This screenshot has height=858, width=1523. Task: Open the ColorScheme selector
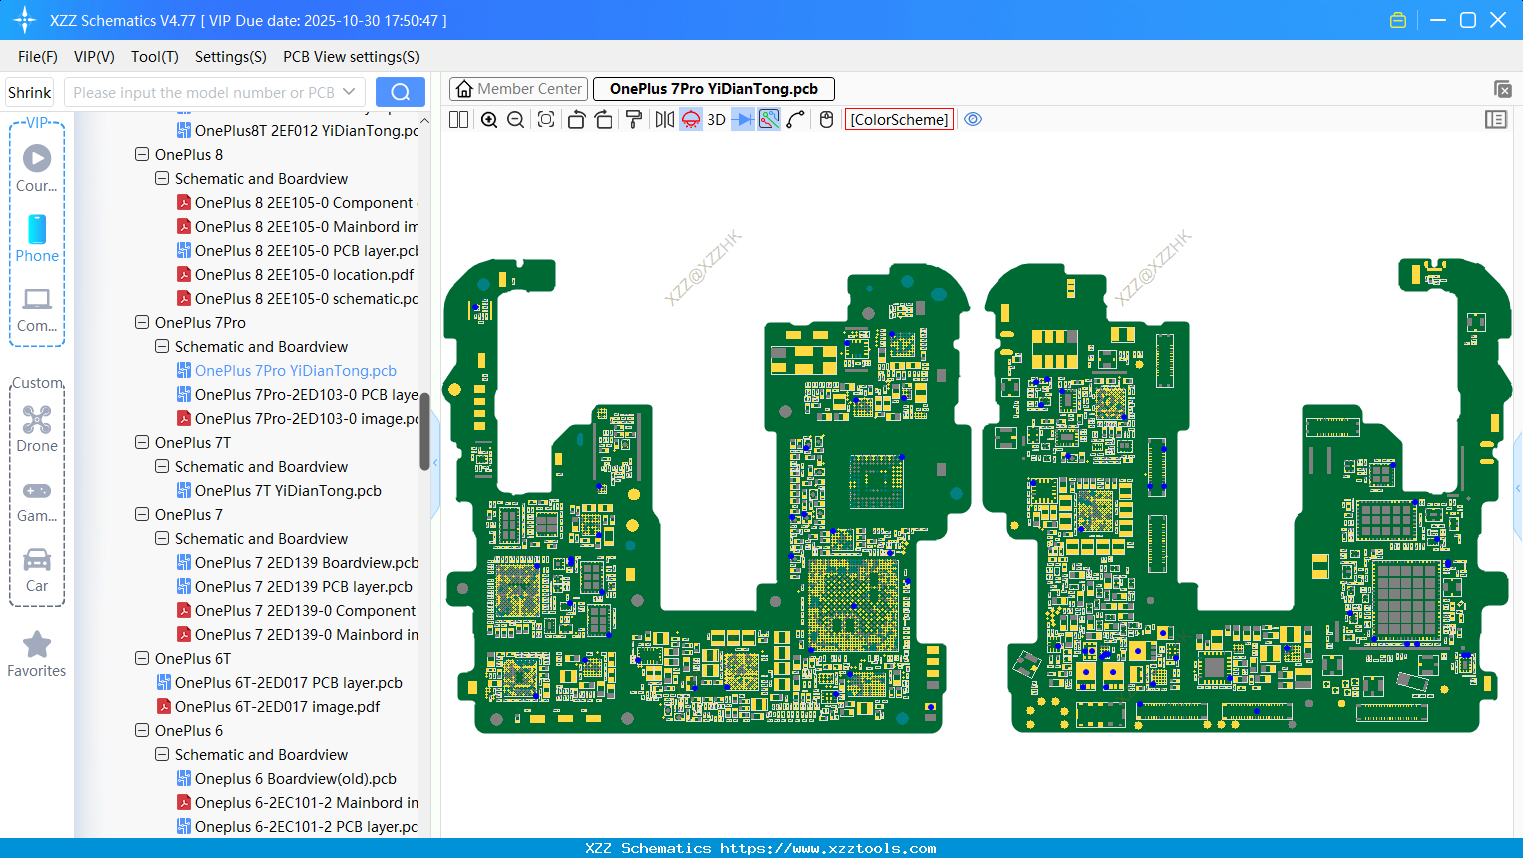[899, 120]
